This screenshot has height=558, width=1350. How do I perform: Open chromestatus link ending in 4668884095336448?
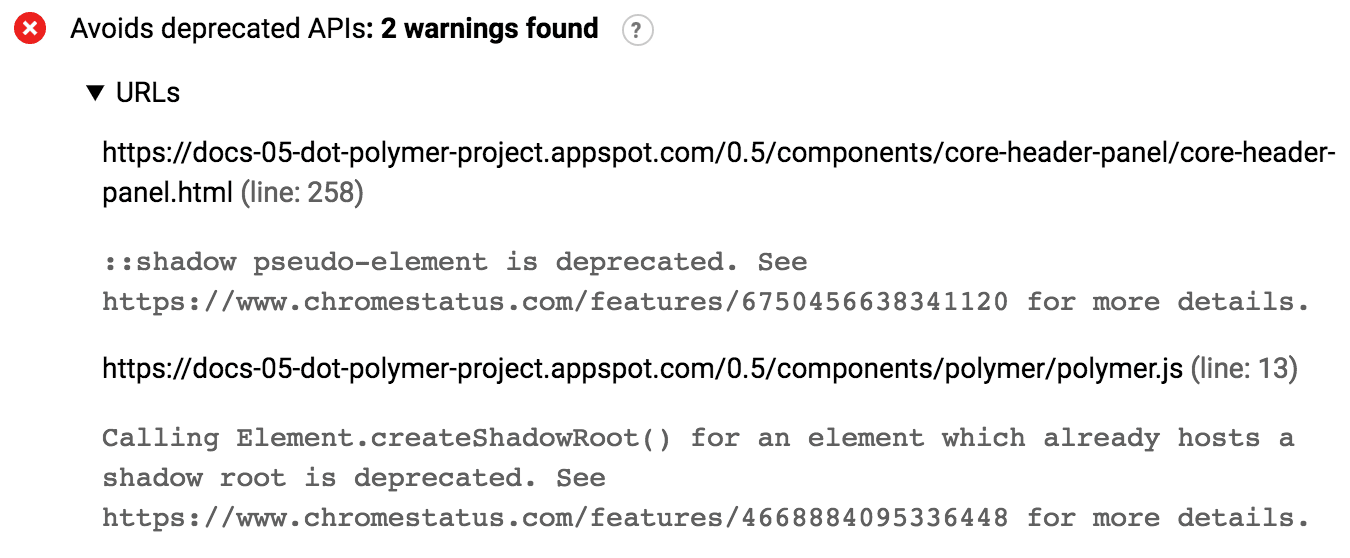coord(555,518)
